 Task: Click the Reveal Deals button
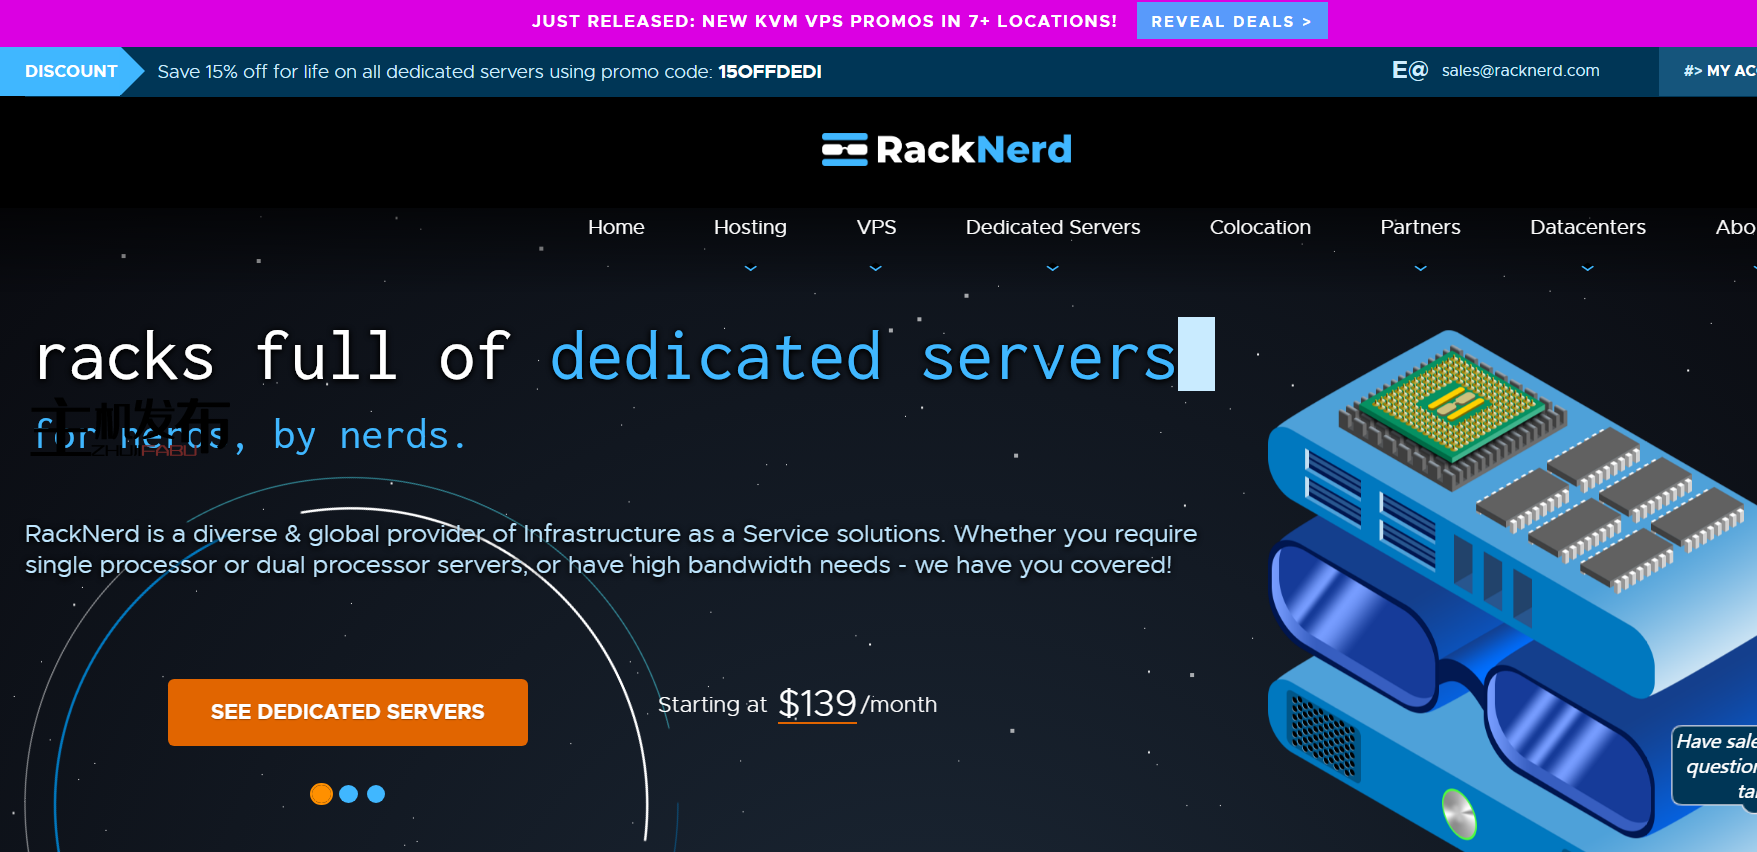coord(1231,21)
